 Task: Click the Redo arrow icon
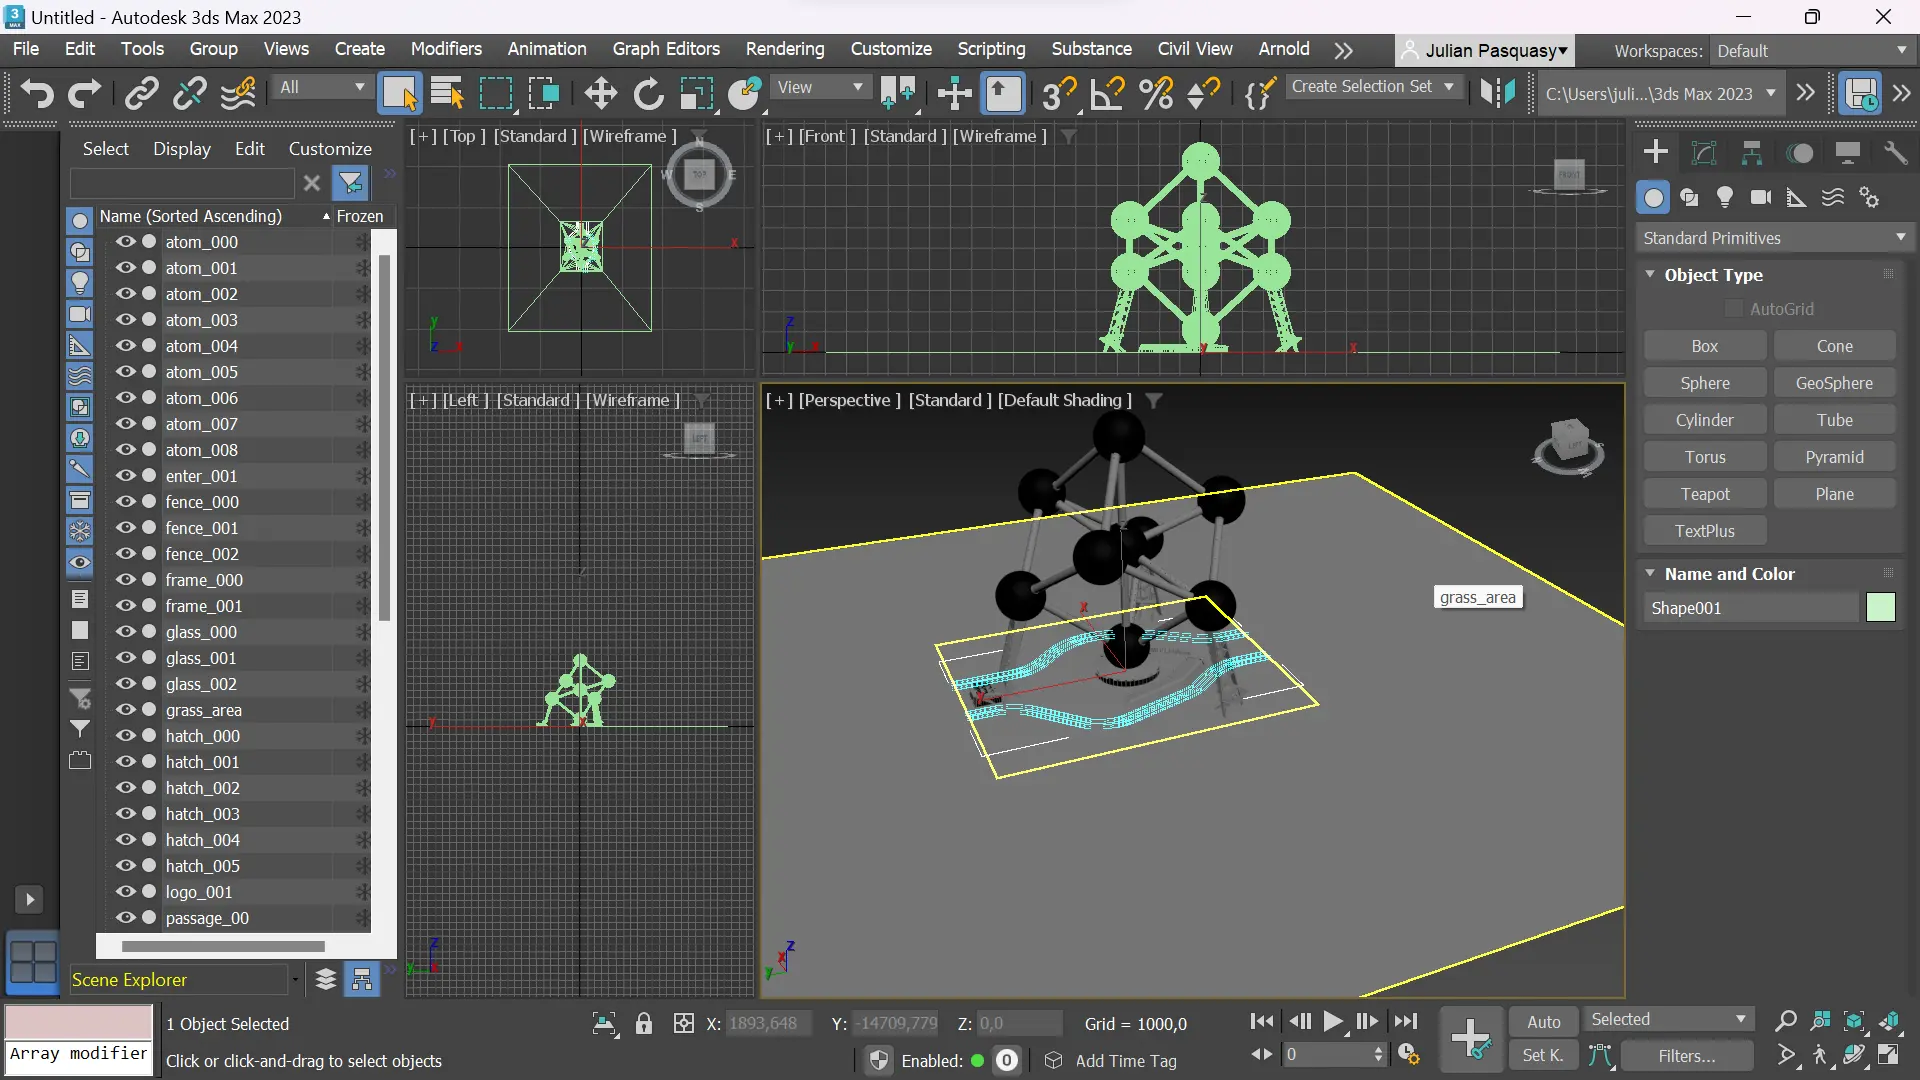point(85,94)
